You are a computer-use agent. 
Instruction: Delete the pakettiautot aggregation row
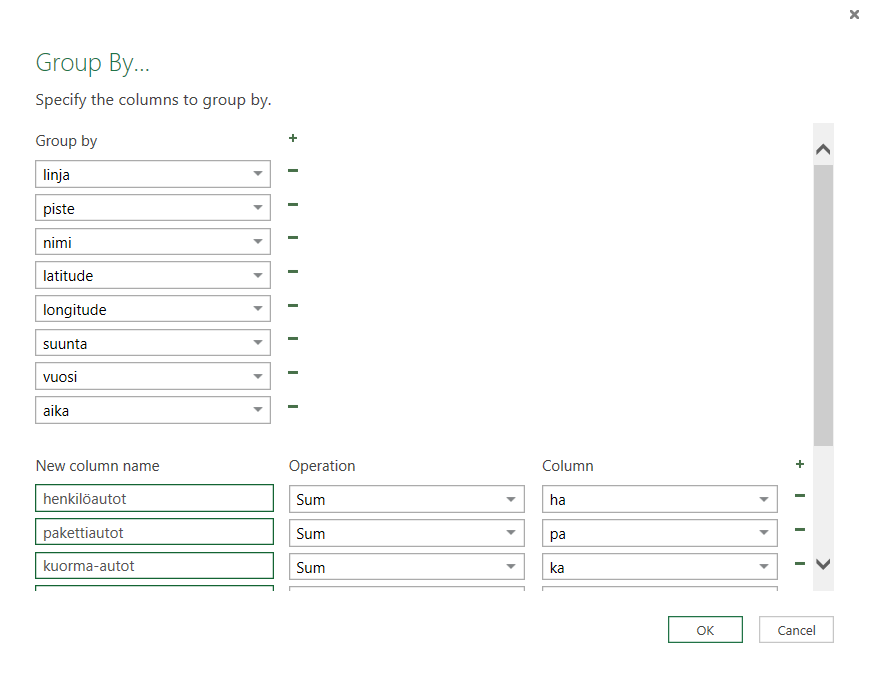coord(799,530)
